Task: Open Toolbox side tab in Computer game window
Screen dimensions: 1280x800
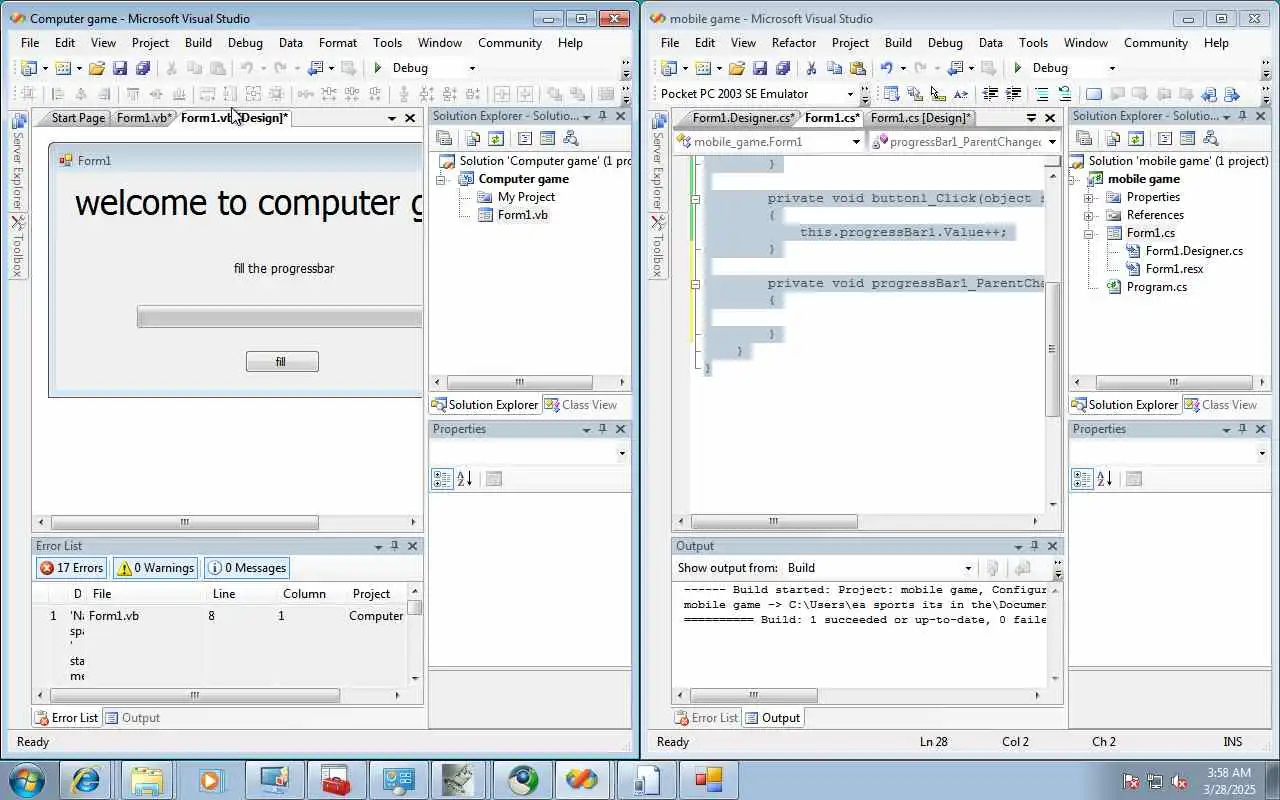Action: pos(17,246)
